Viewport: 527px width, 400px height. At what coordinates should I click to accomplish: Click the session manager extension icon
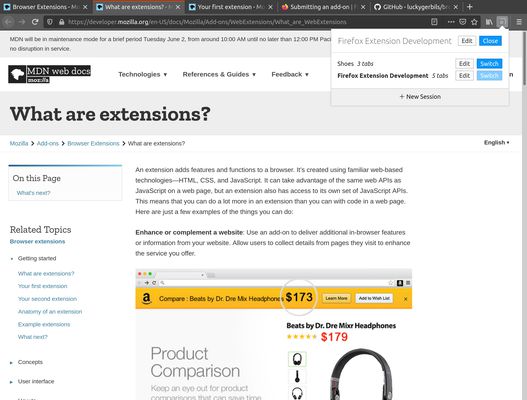tap(502, 22)
